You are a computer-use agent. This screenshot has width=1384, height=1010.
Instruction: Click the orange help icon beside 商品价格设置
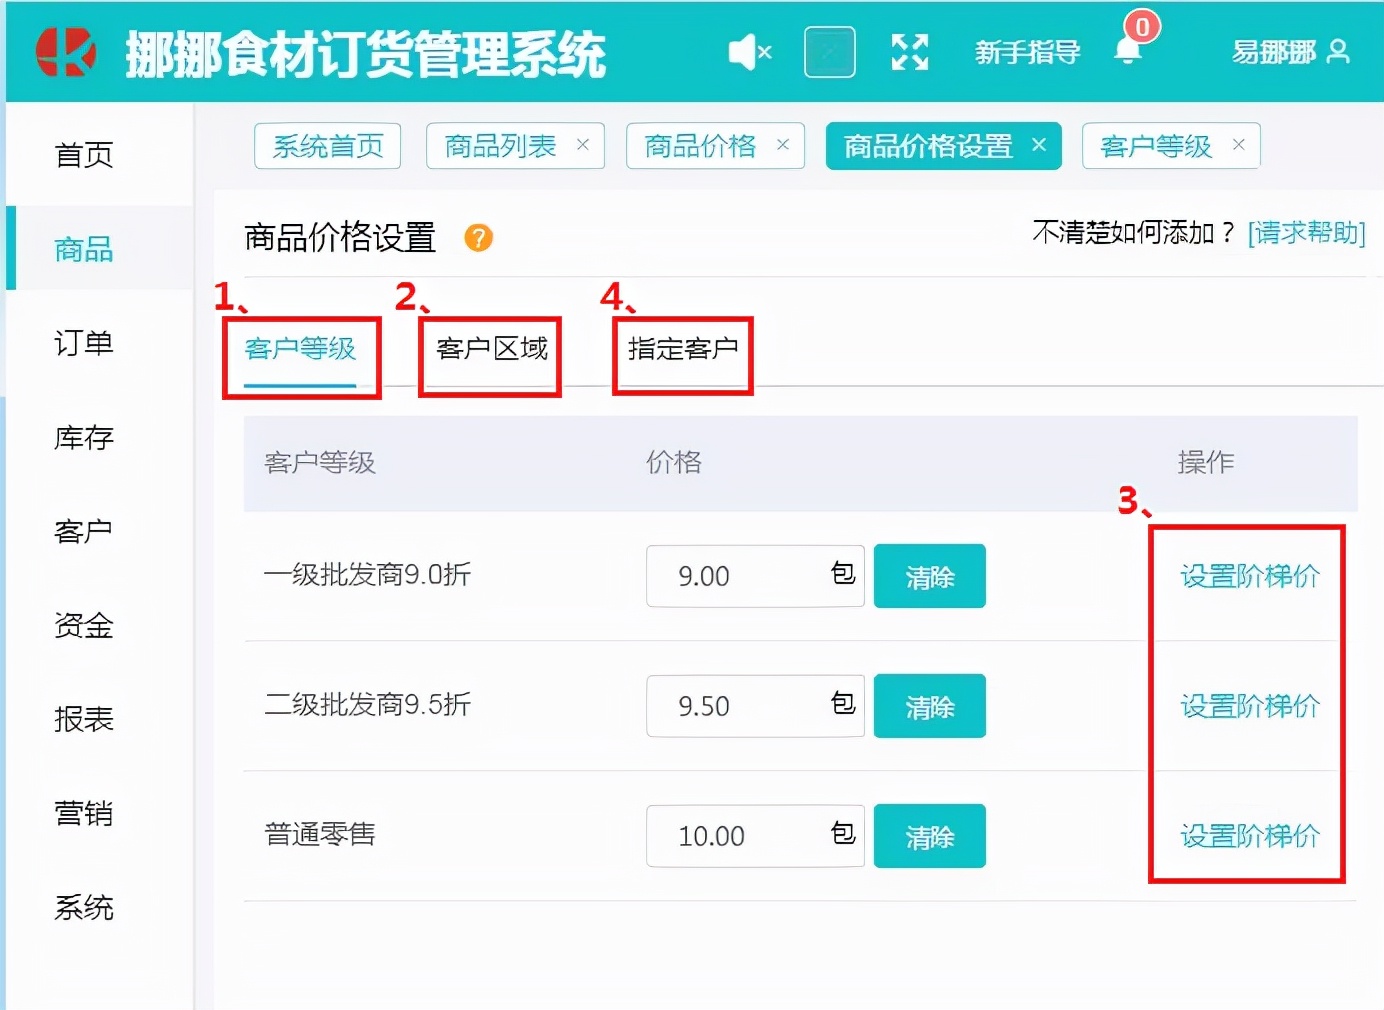(x=478, y=239)
